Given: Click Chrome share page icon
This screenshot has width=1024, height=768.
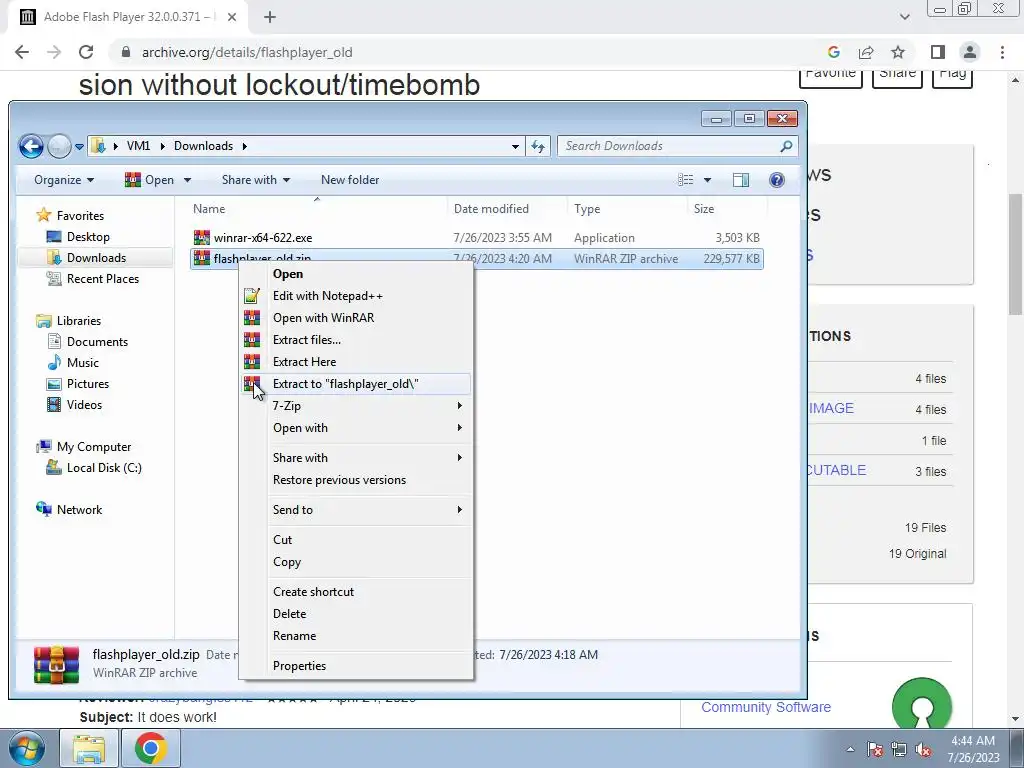Looking at the screenshot, I should pos(866,52).
